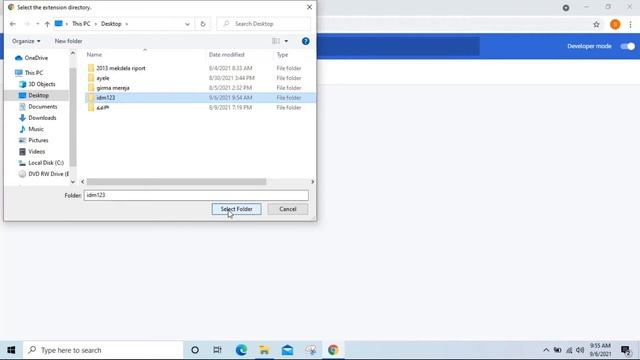The width and height of the screenshot is (640, 360).
Task: Open Cortana from taskbar
Action: pyautogui.click(x=195, y=350)
